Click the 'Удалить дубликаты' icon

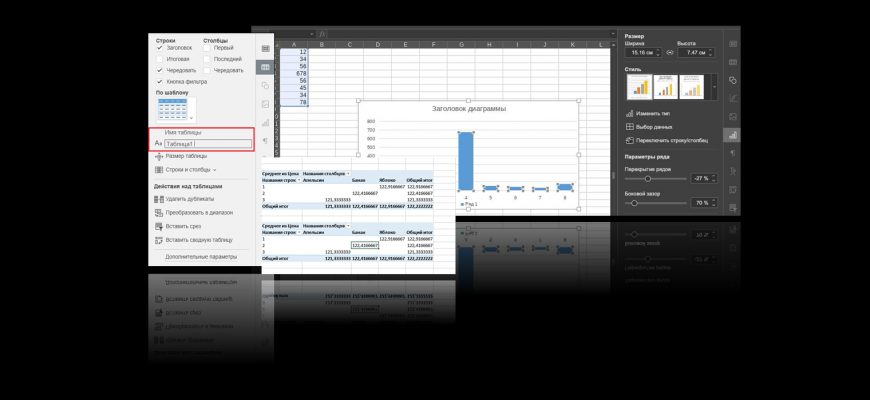click(159, 199)
